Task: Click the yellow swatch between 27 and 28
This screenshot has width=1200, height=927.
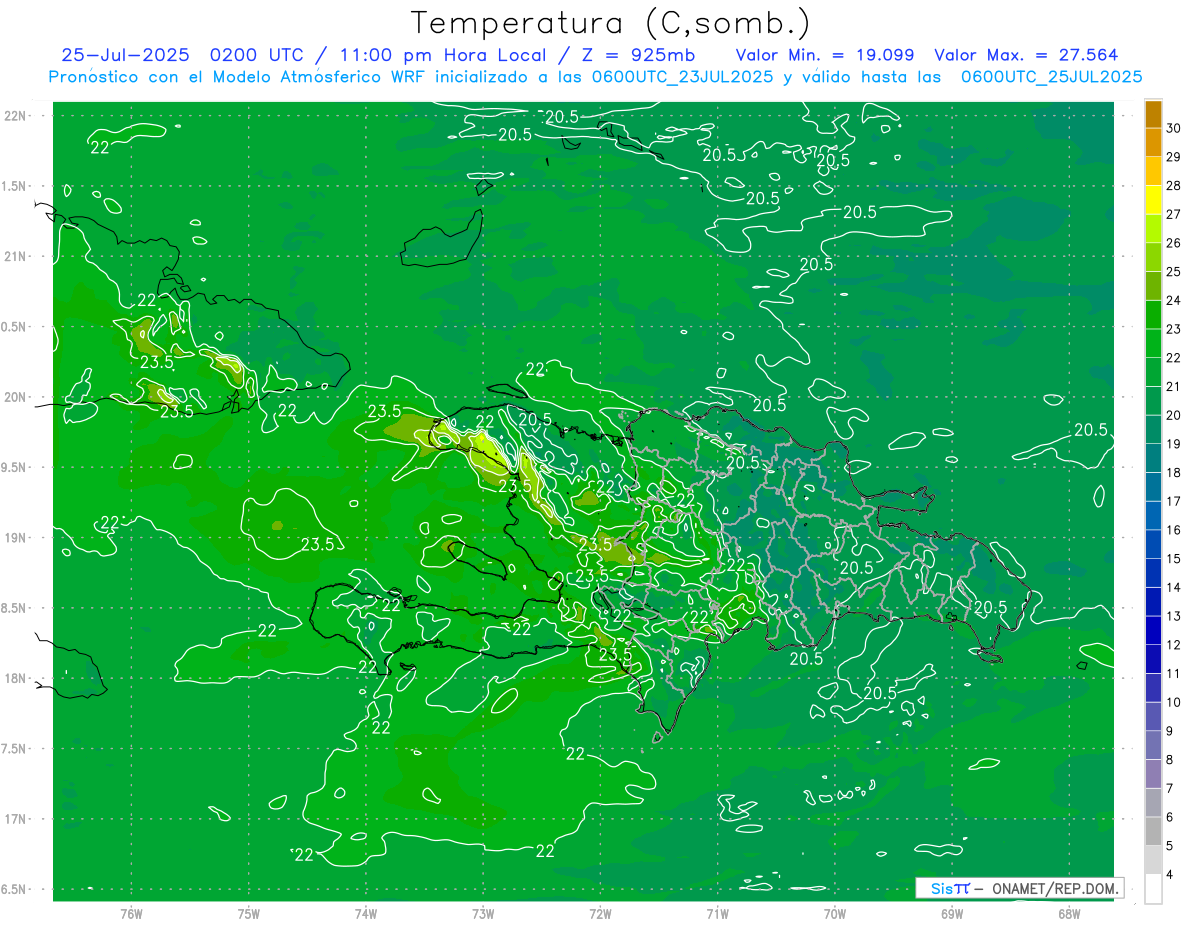Action: coord(1153,200)
